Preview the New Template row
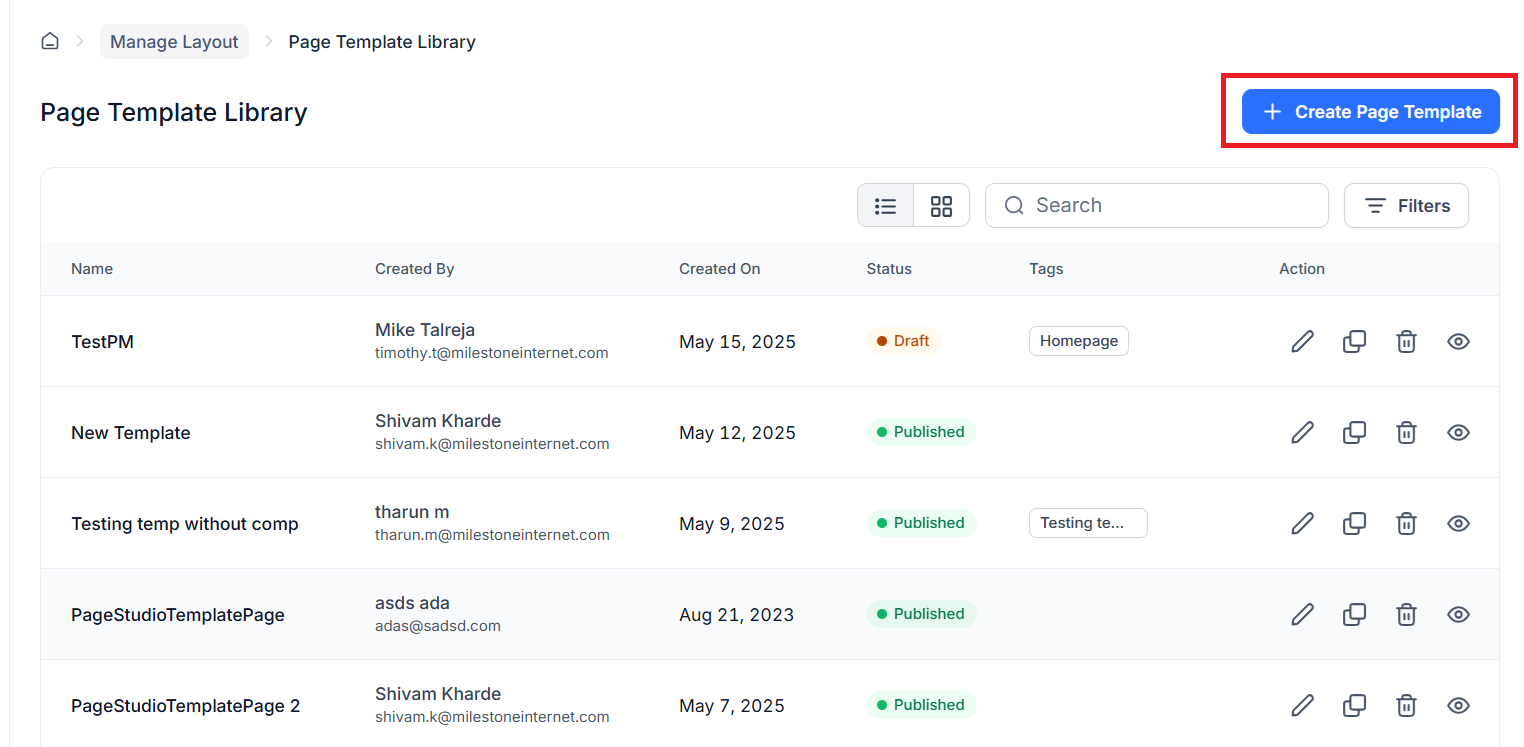This screenshot has height=747, width=1524. click(1459, 433)
